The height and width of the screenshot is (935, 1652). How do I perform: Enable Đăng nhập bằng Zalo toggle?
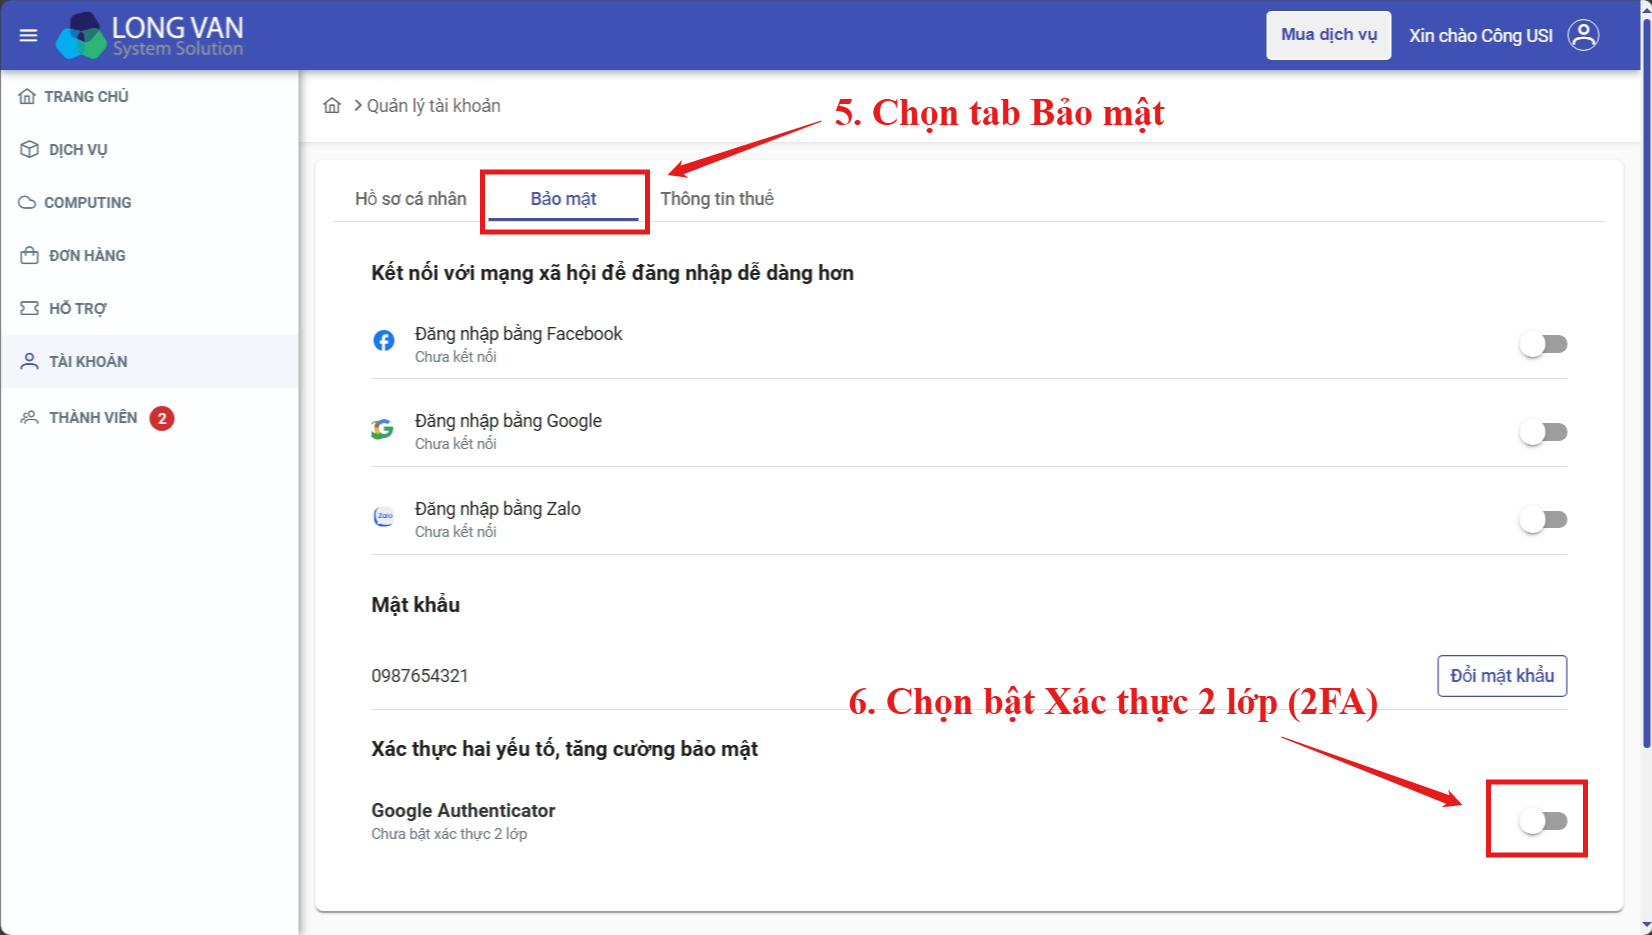click(x=1543, y=520)
